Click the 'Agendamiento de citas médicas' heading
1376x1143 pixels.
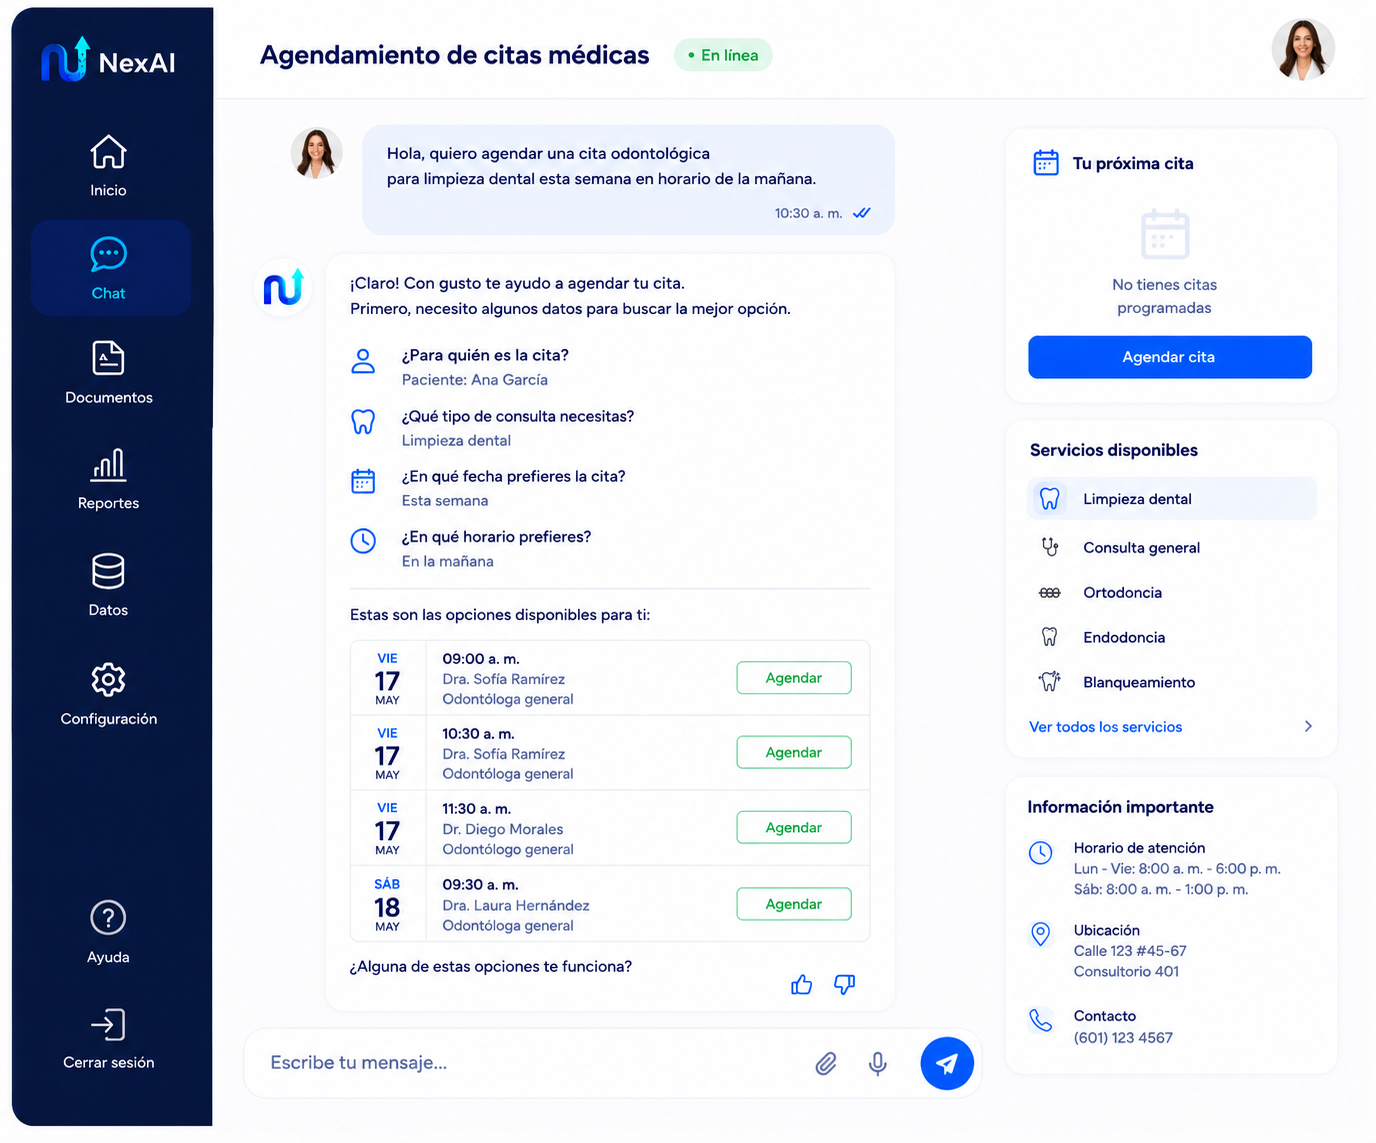pyautogui.click(x=455, y=55)
